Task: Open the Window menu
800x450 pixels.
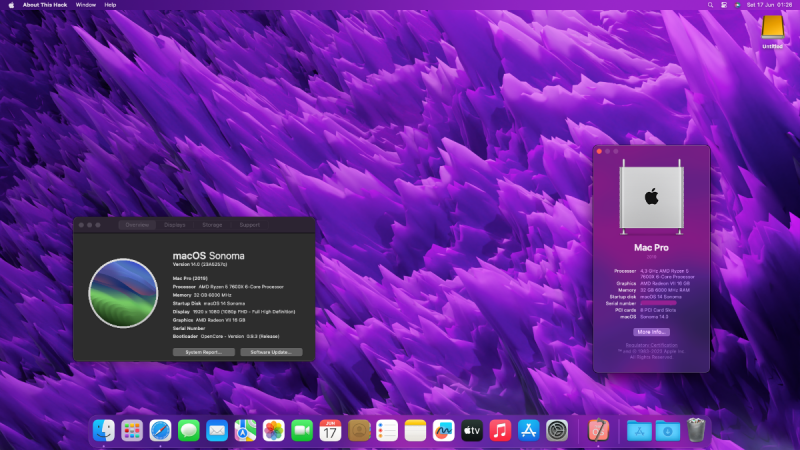Action: tap(86, 5)
